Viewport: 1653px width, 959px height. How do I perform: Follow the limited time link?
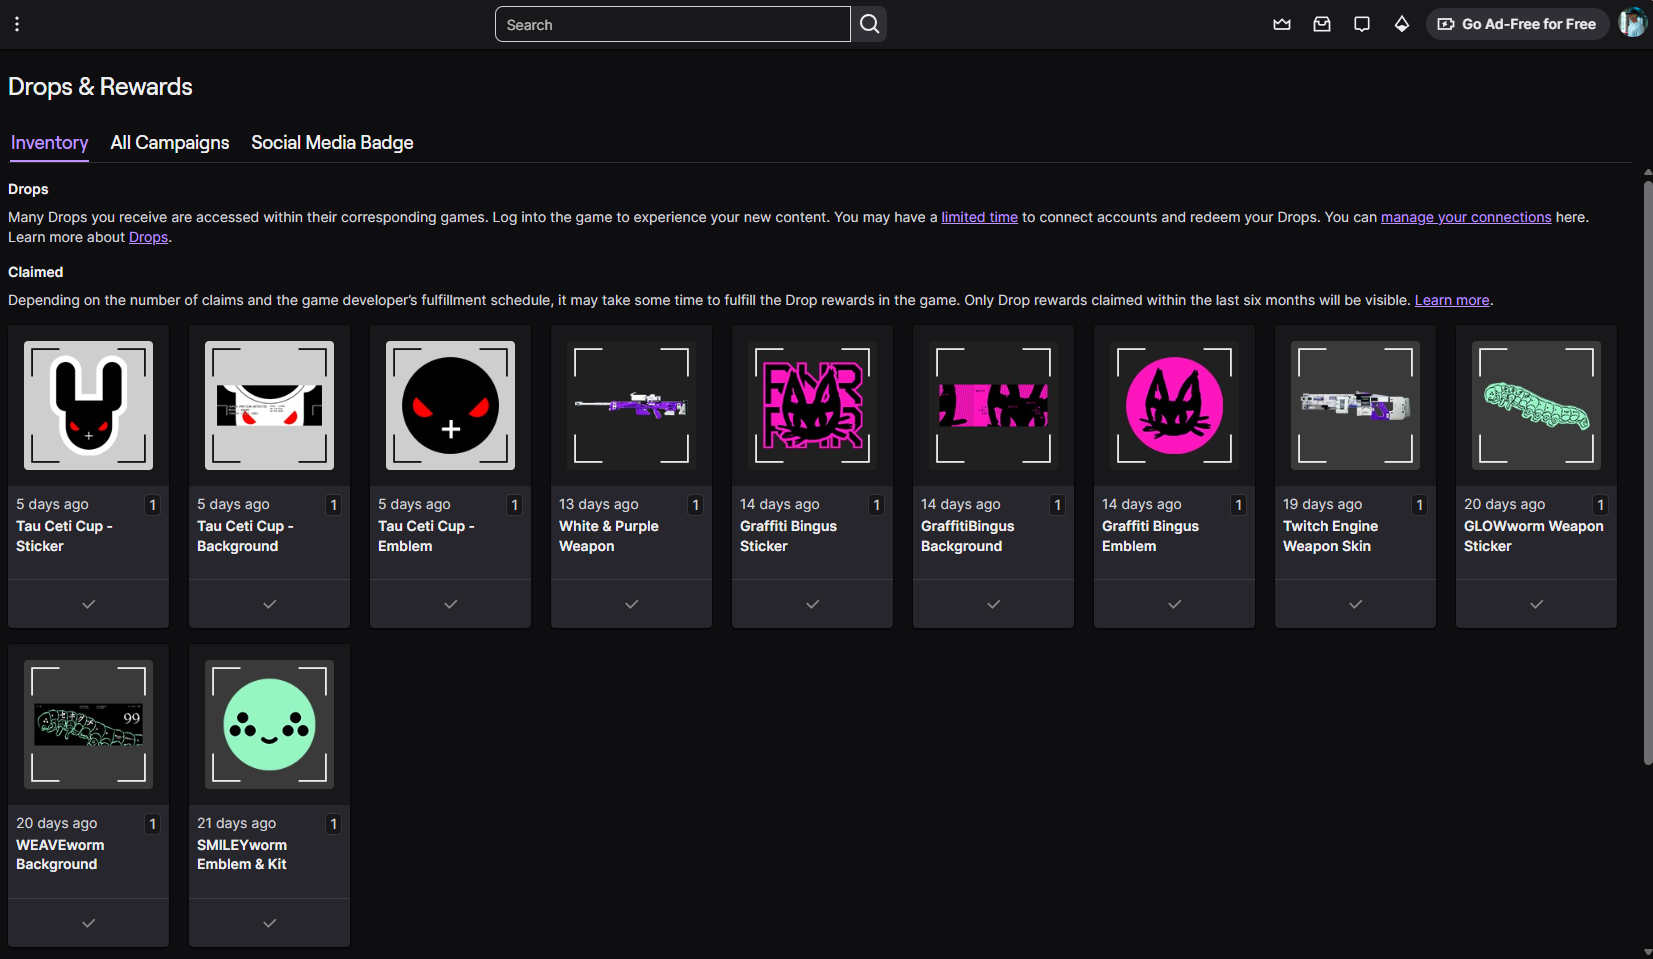(979, 217)
